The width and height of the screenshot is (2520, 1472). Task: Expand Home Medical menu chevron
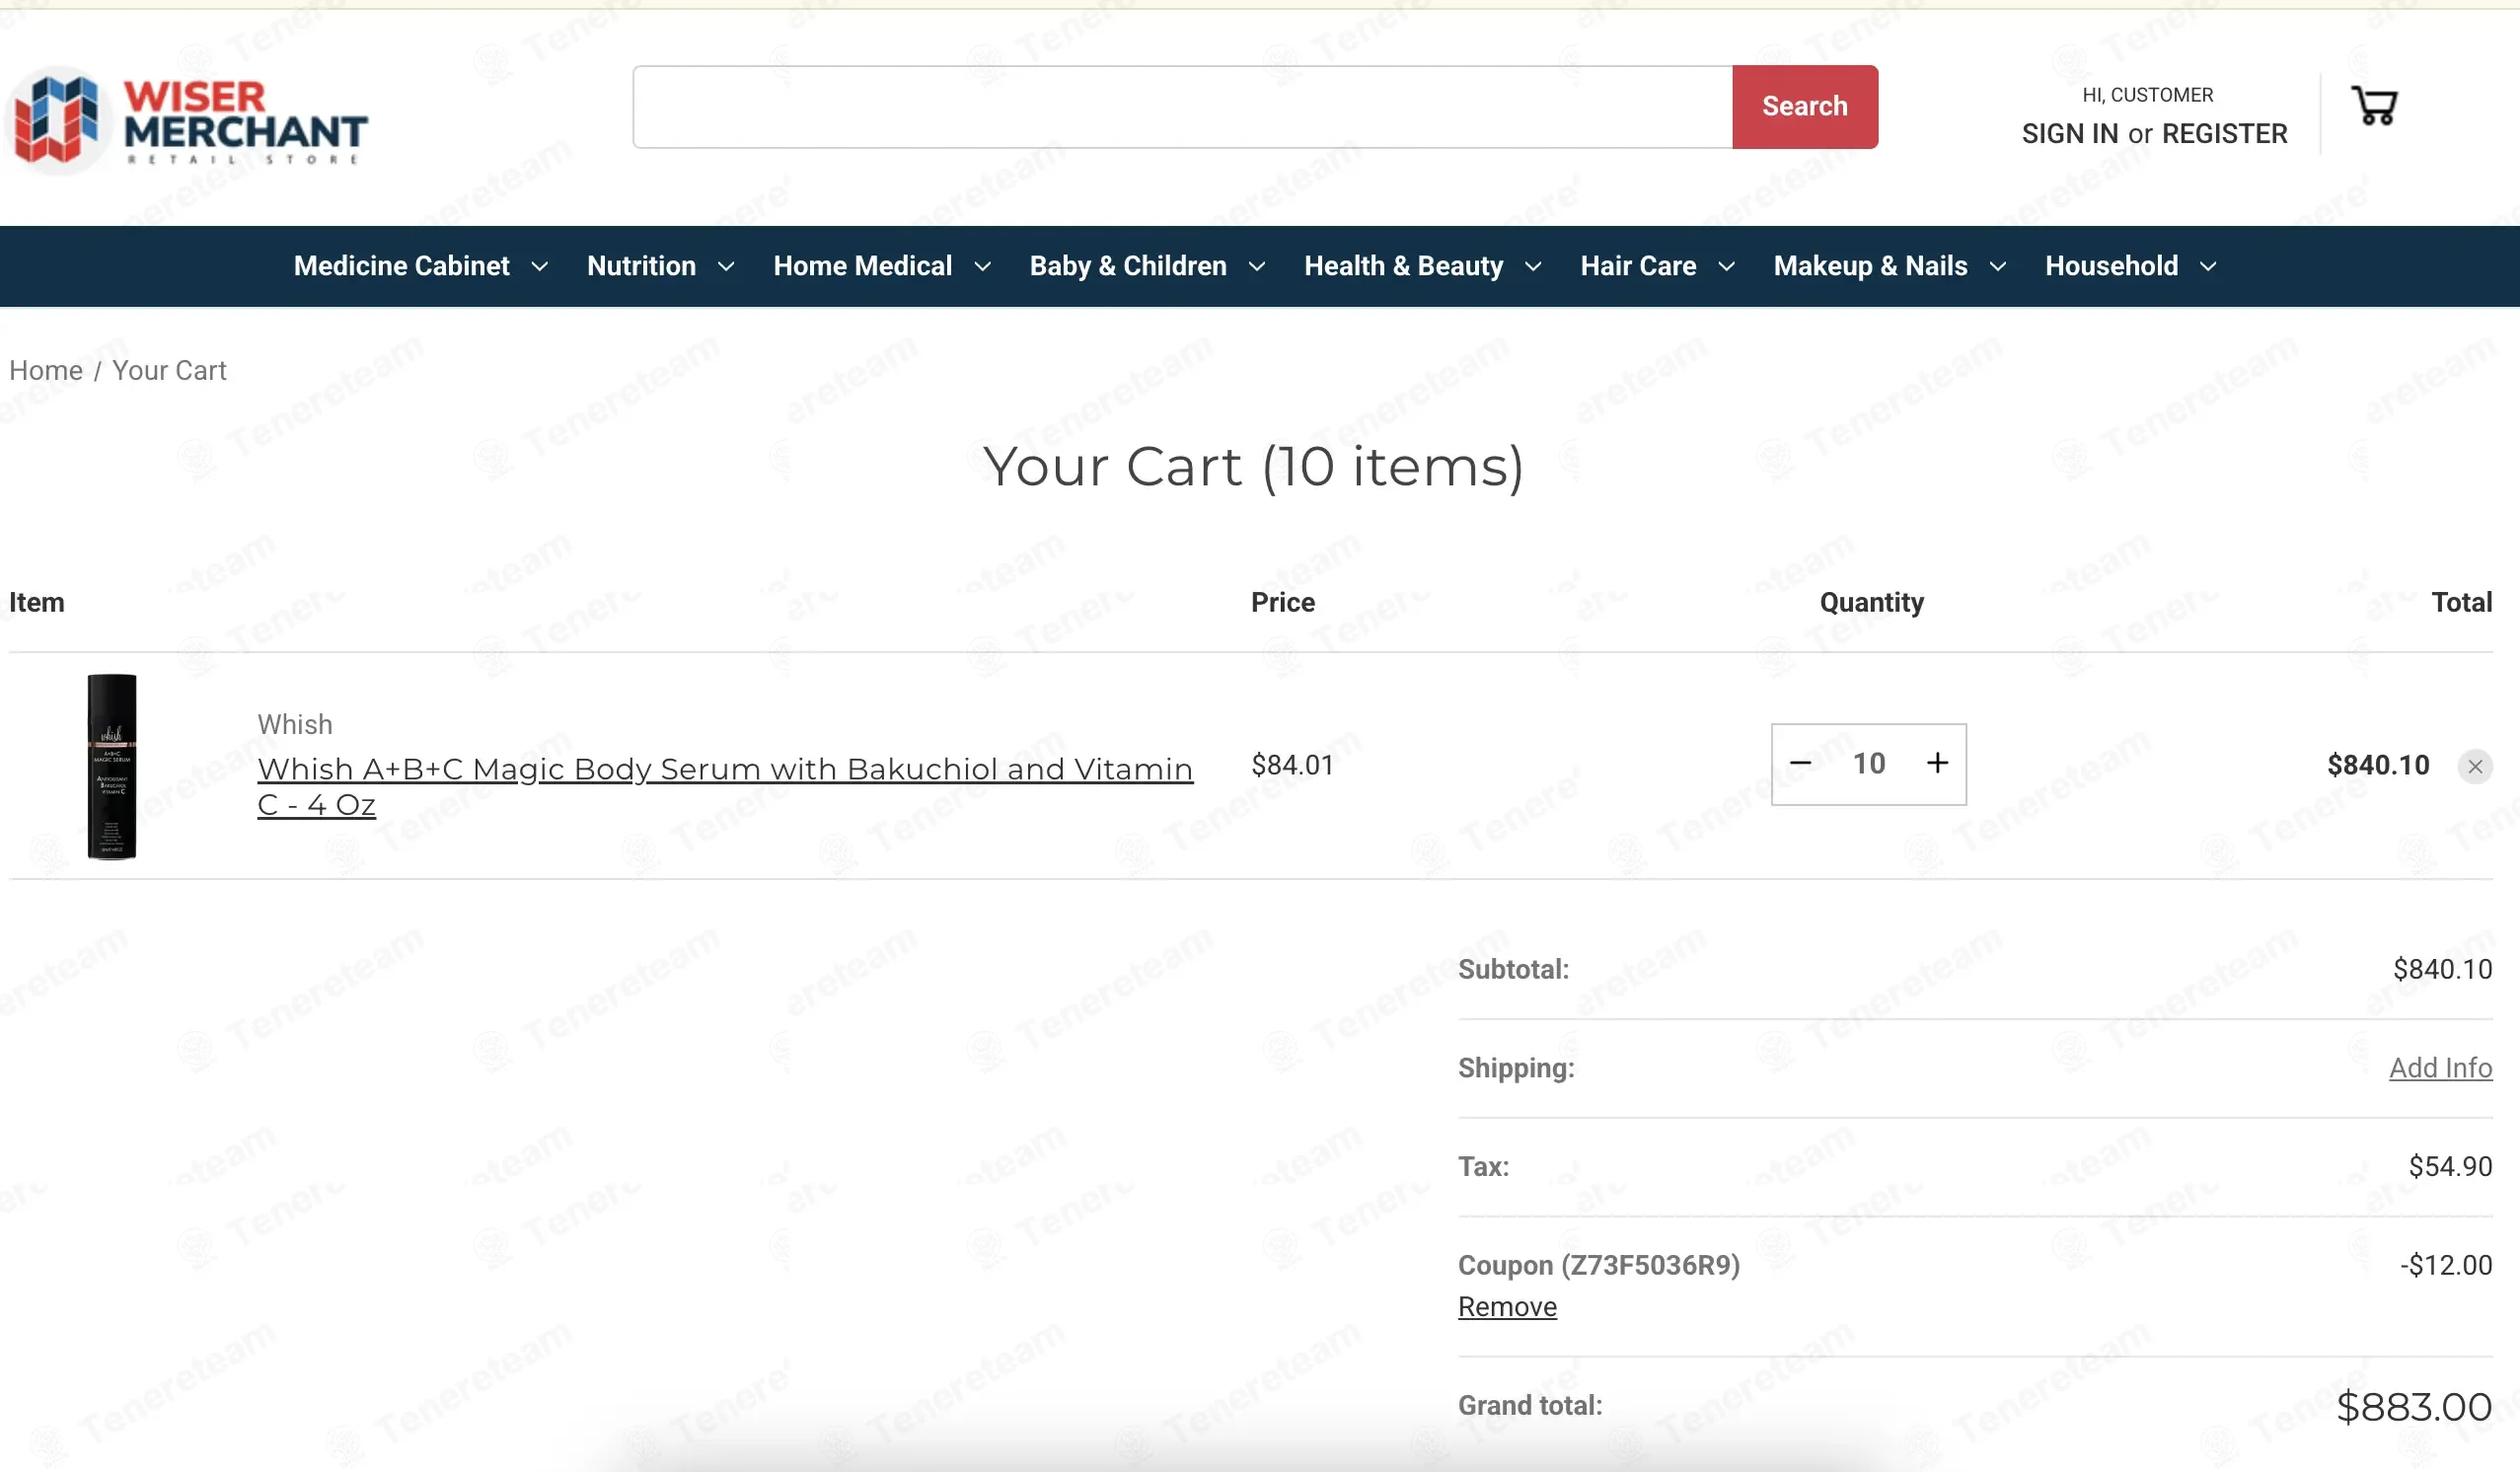pyautogui.click(x=982, y=266)
